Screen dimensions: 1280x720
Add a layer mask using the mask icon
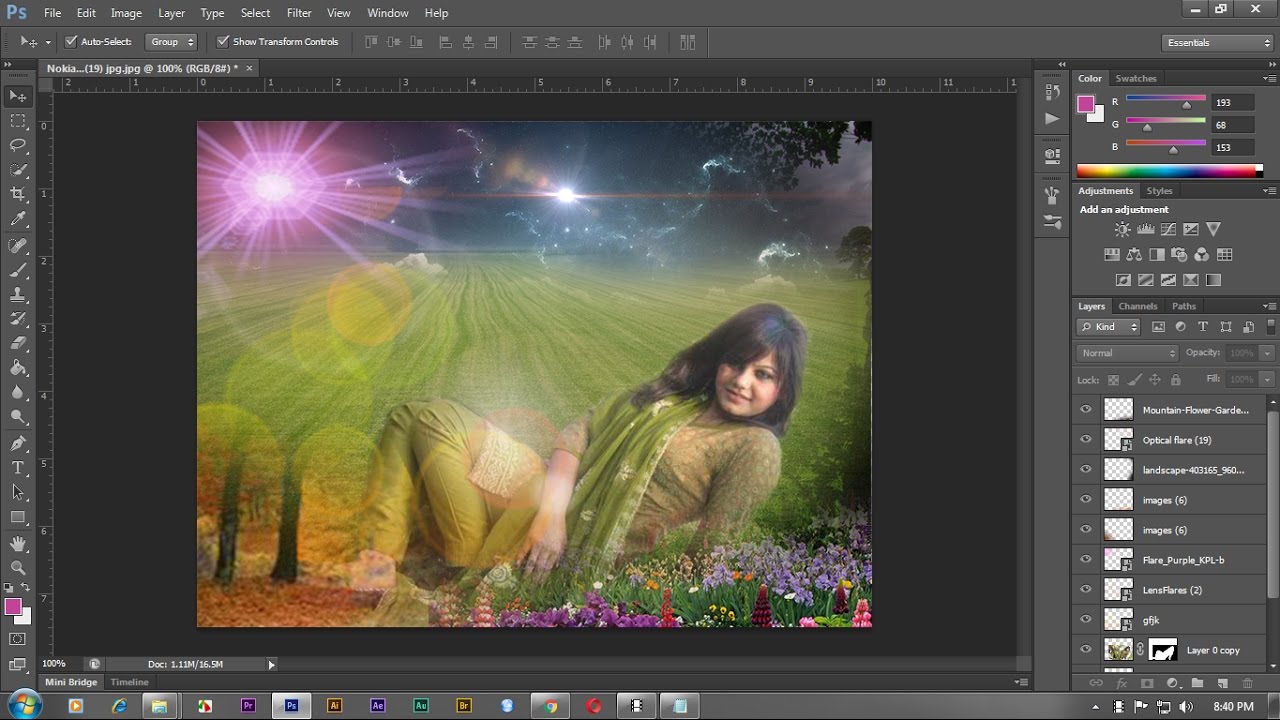tap(1147, 683)
